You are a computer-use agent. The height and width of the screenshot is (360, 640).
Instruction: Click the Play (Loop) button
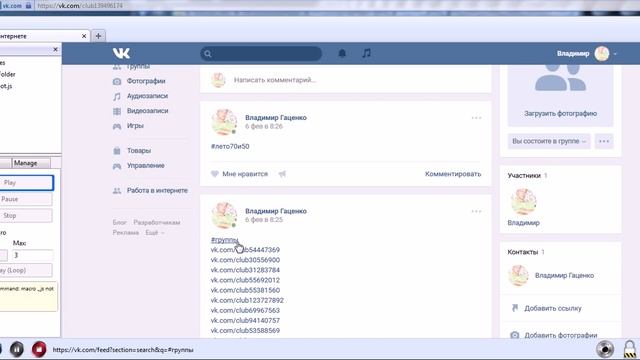26,270
